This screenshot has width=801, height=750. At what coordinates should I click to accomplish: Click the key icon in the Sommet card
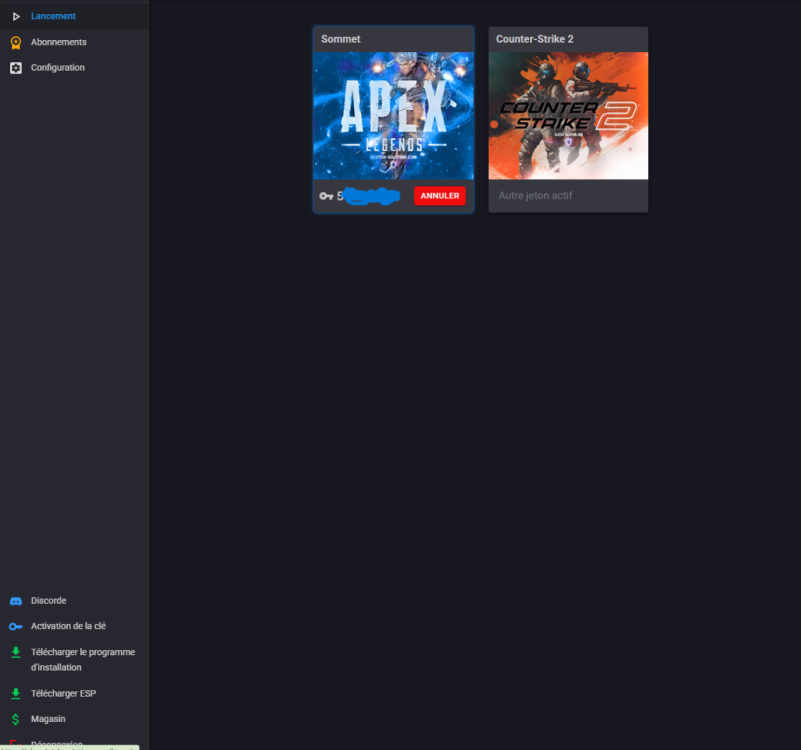pos(326,196)
